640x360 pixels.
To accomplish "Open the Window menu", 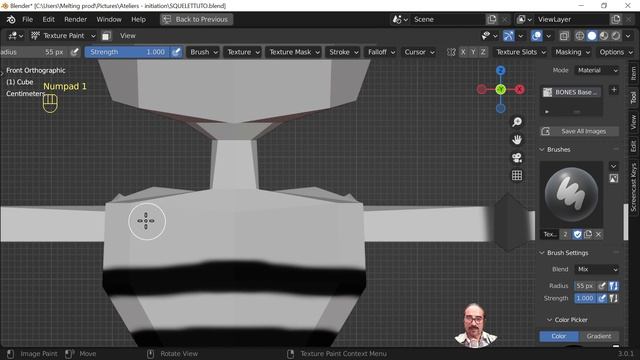I will coord(109,19).
